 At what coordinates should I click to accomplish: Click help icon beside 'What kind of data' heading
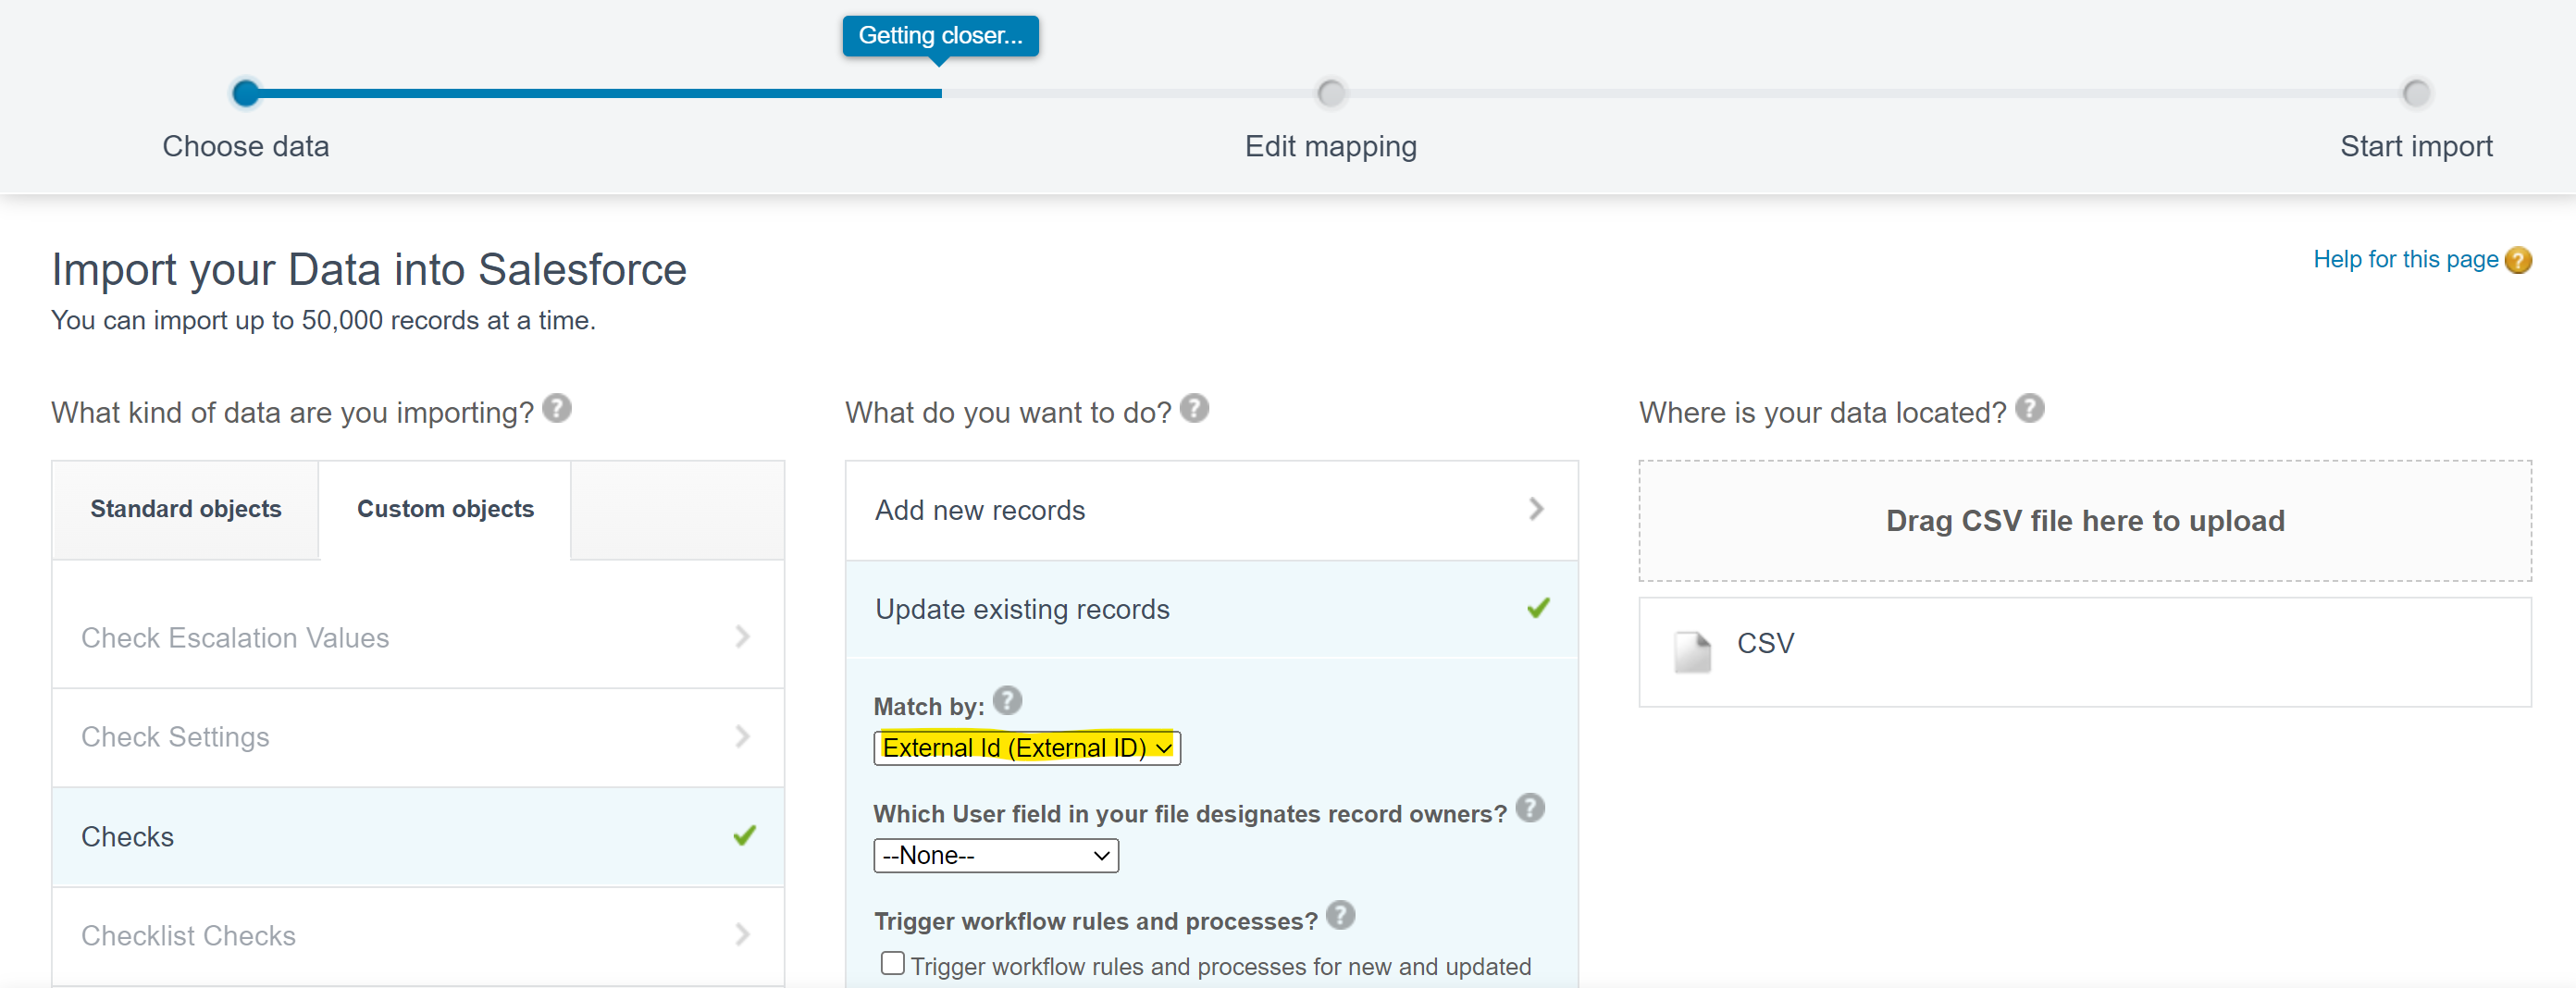coord(557,409)
